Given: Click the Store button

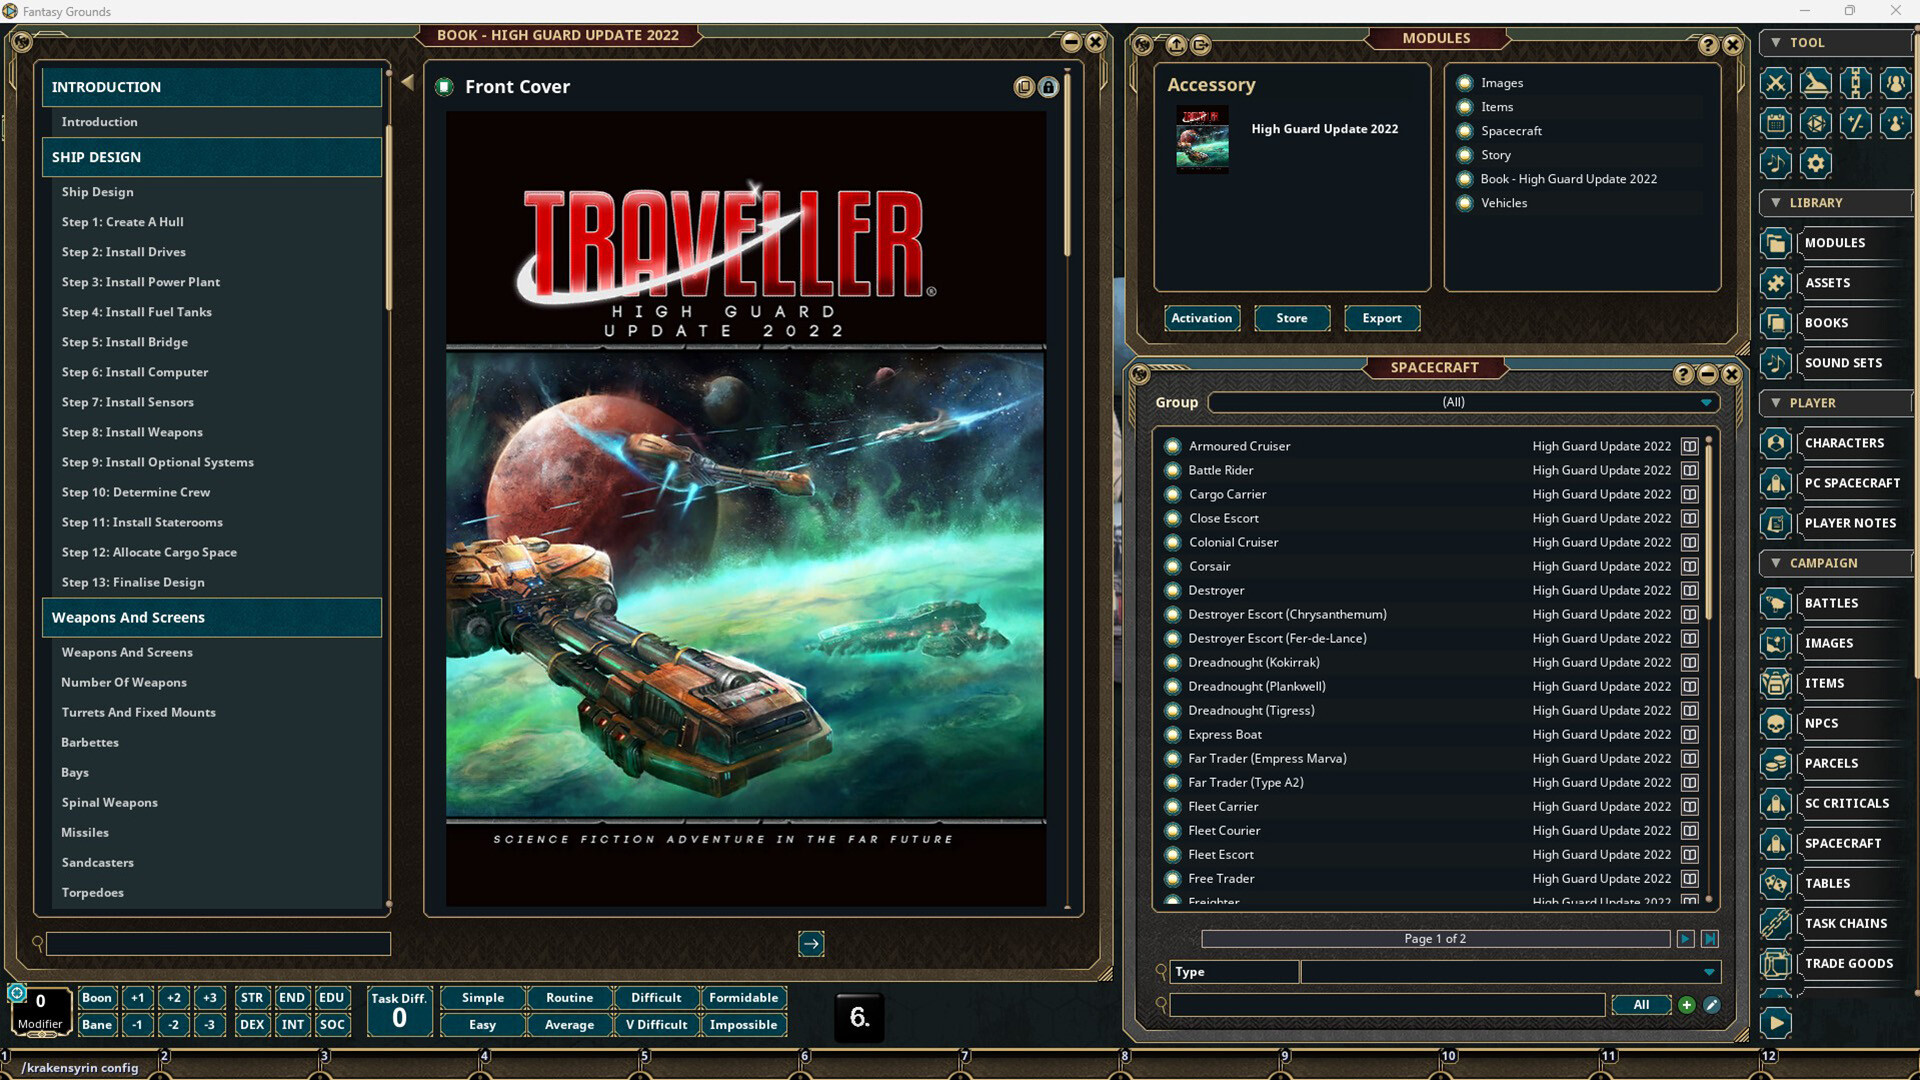Looking at the screenshot, I should [x=1292, y=318].
